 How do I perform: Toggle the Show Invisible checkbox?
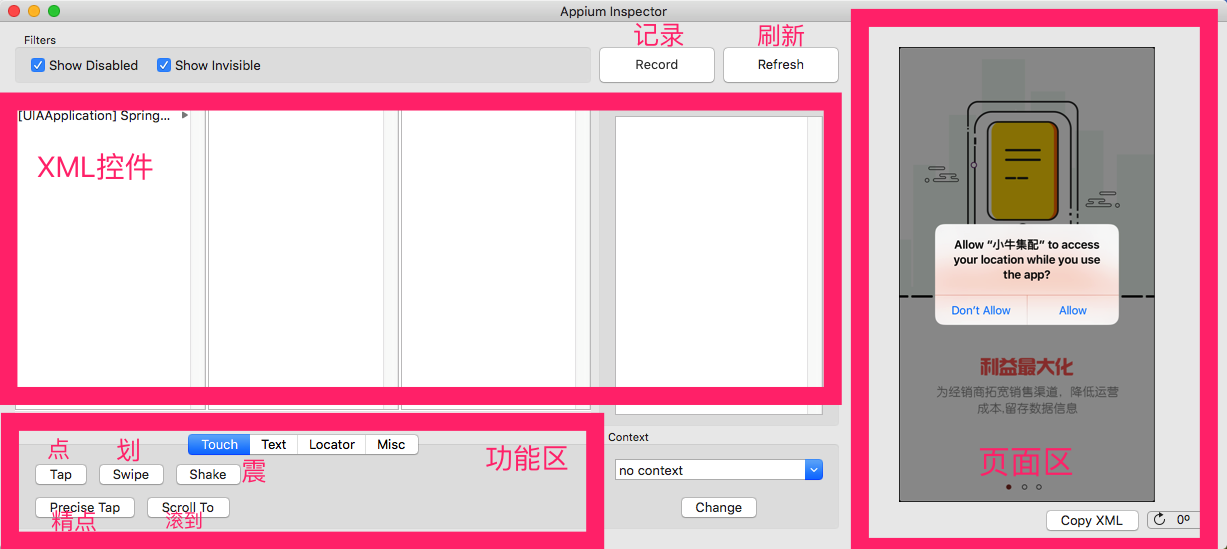[x=164, y=65]
